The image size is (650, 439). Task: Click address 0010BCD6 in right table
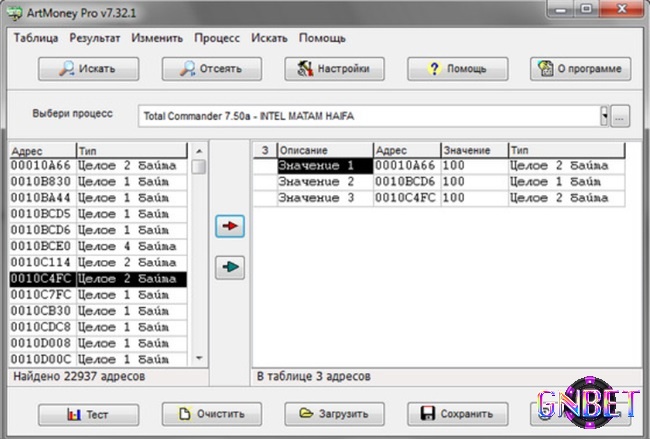(x=407, y=182)
